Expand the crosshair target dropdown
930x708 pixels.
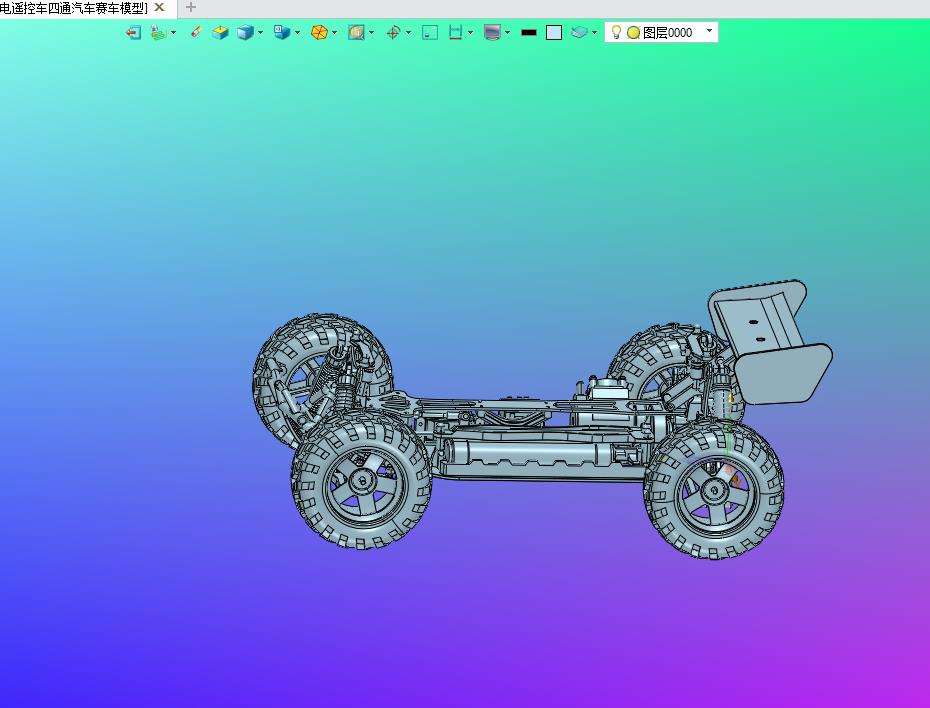click(408, 33)
